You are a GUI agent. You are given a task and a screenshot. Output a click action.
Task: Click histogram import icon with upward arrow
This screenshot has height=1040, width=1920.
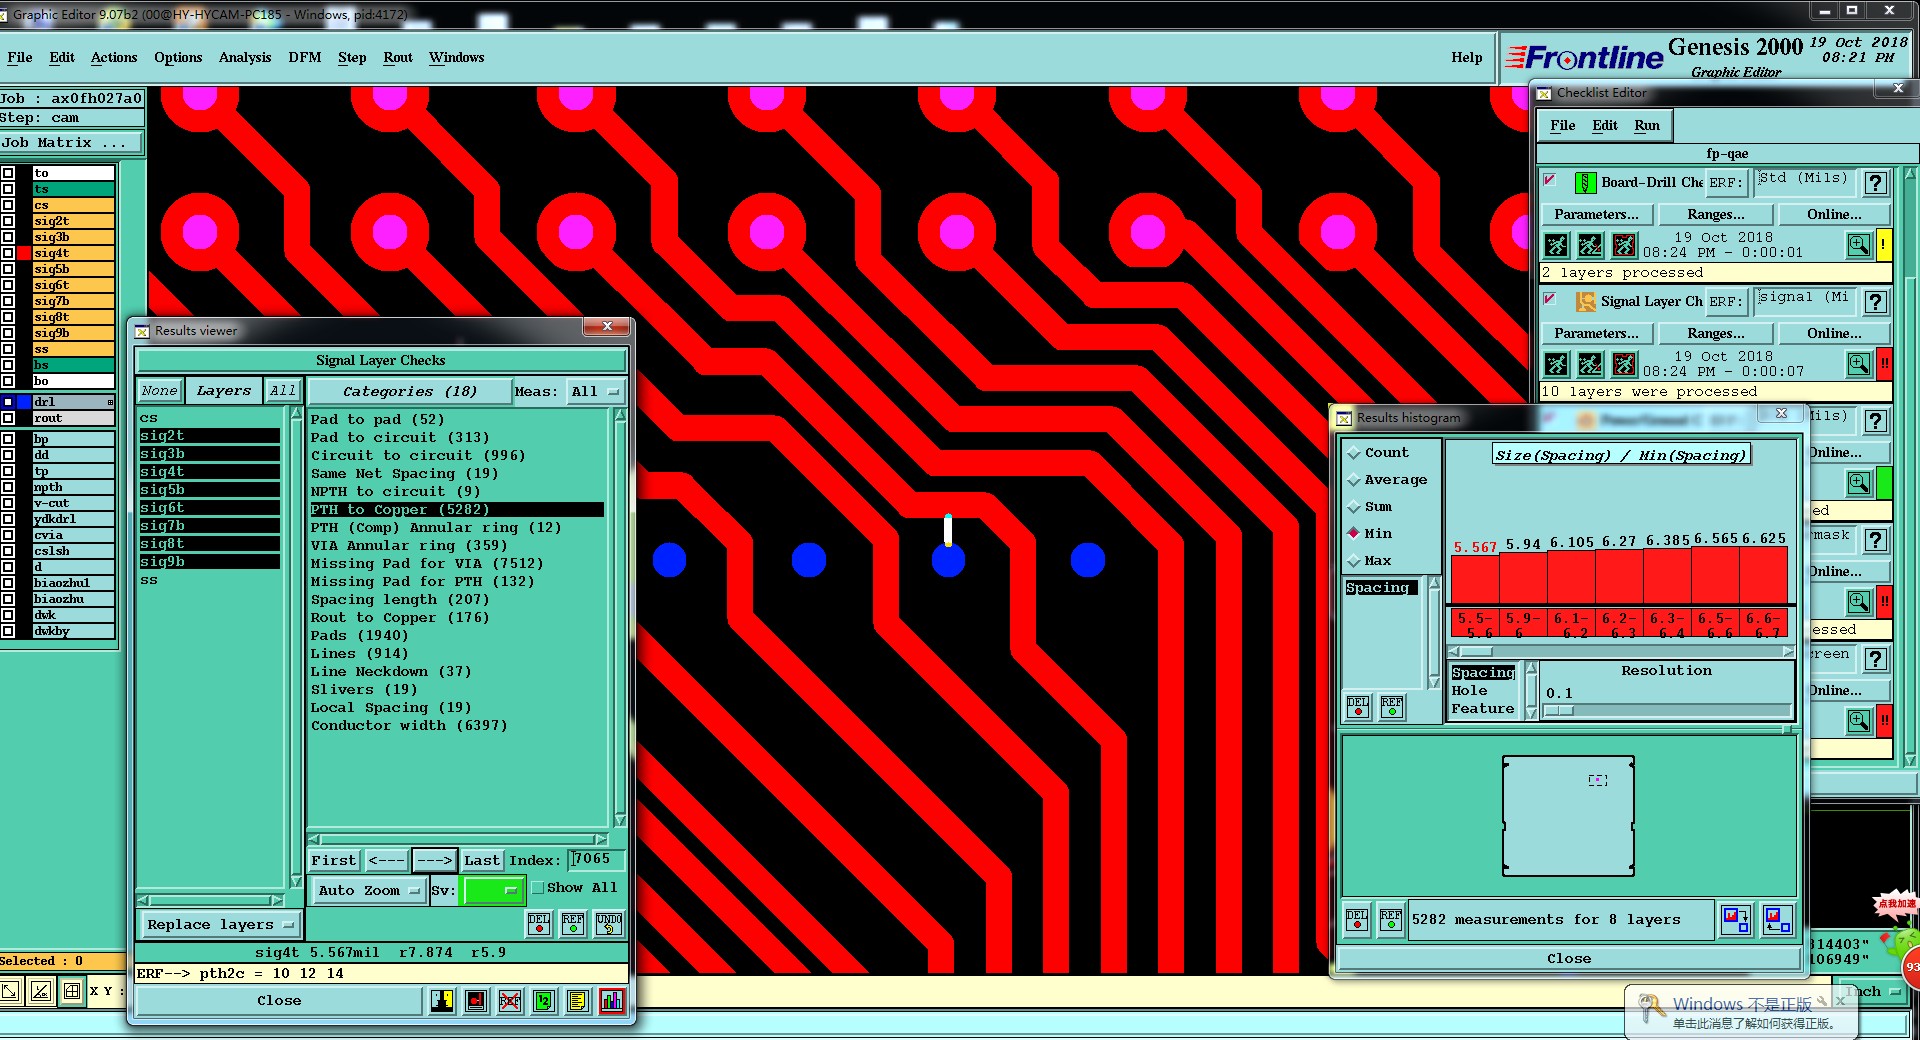(1777, 919)
